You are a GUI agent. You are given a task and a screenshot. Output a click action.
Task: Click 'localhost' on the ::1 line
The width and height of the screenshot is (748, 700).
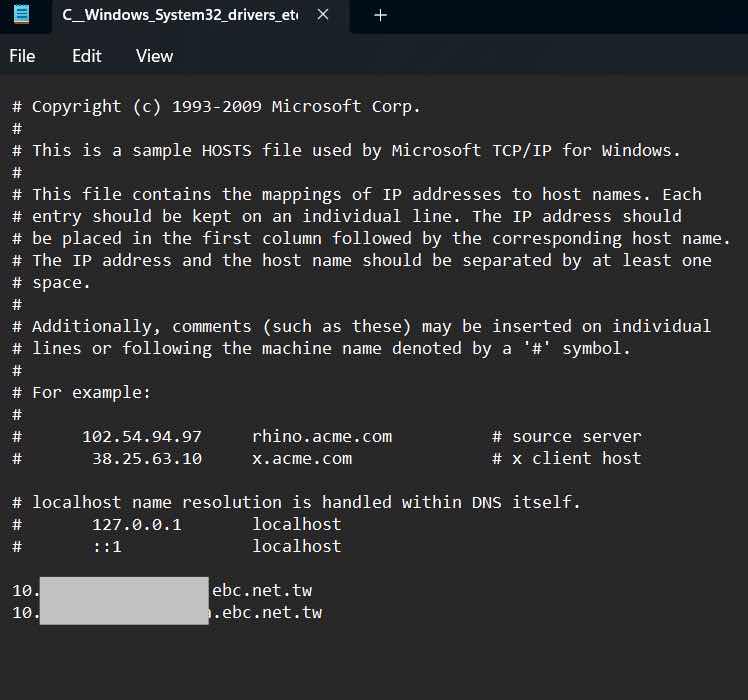click(x=297, y=546)
